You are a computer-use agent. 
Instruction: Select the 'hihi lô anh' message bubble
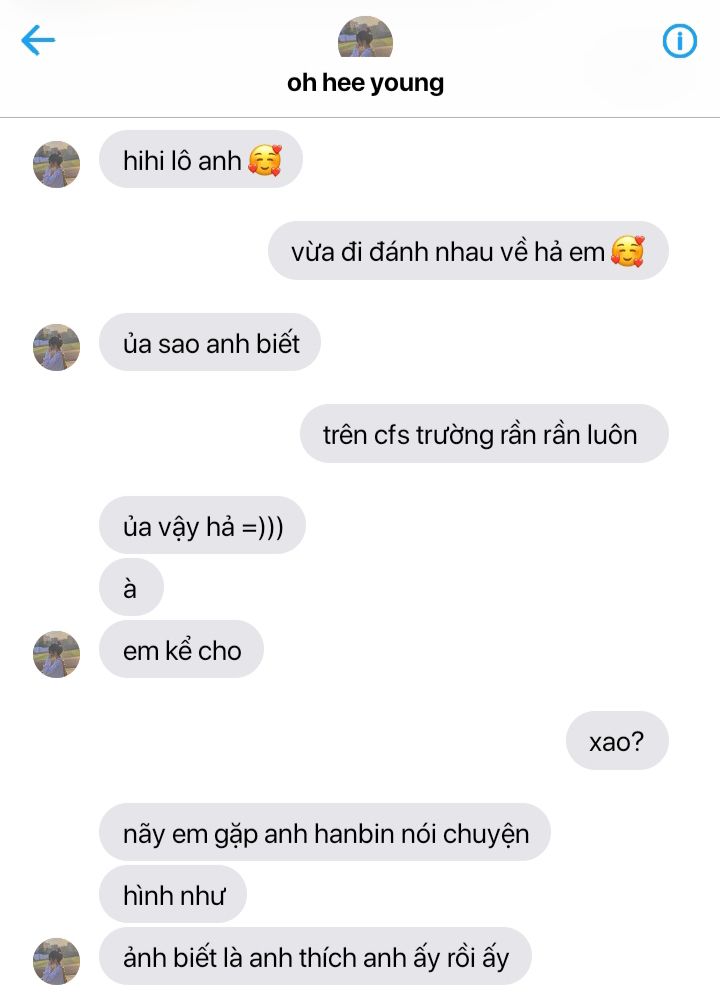(201, 159)
